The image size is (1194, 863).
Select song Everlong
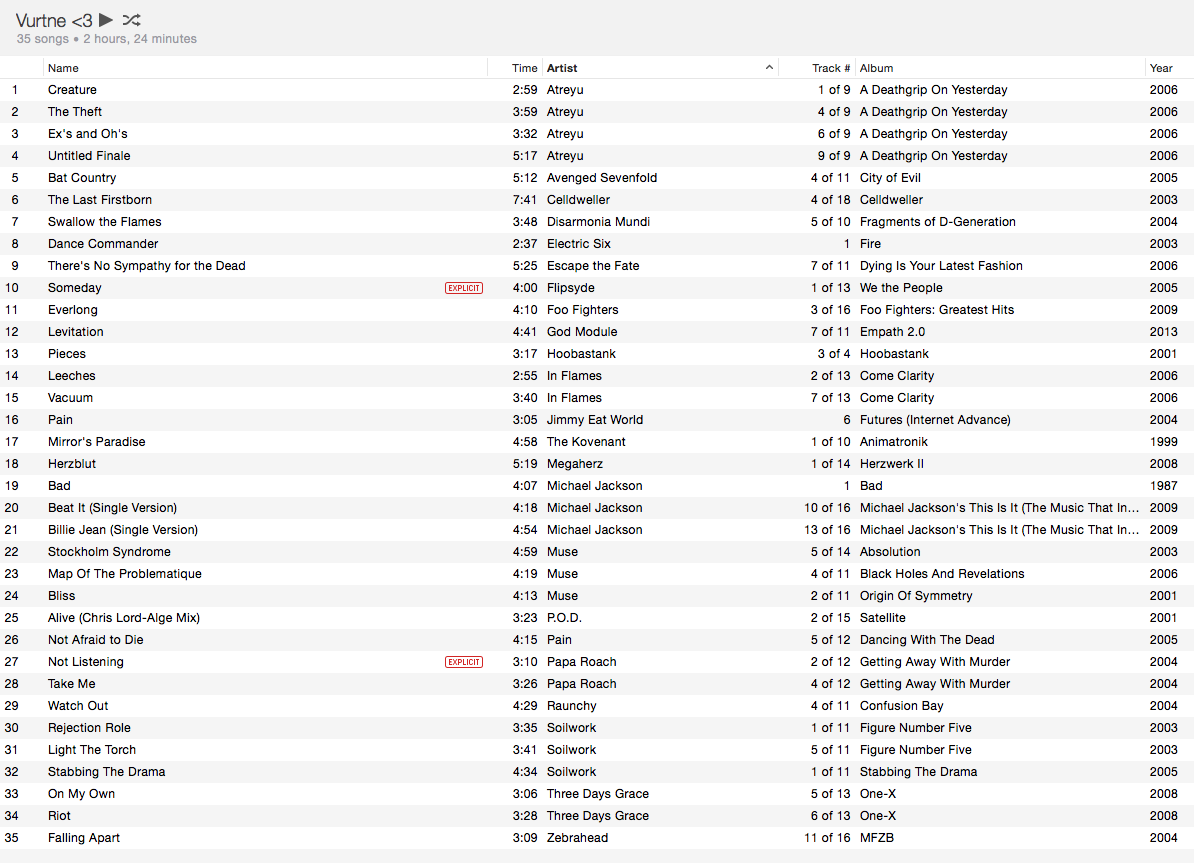point(72,310)
